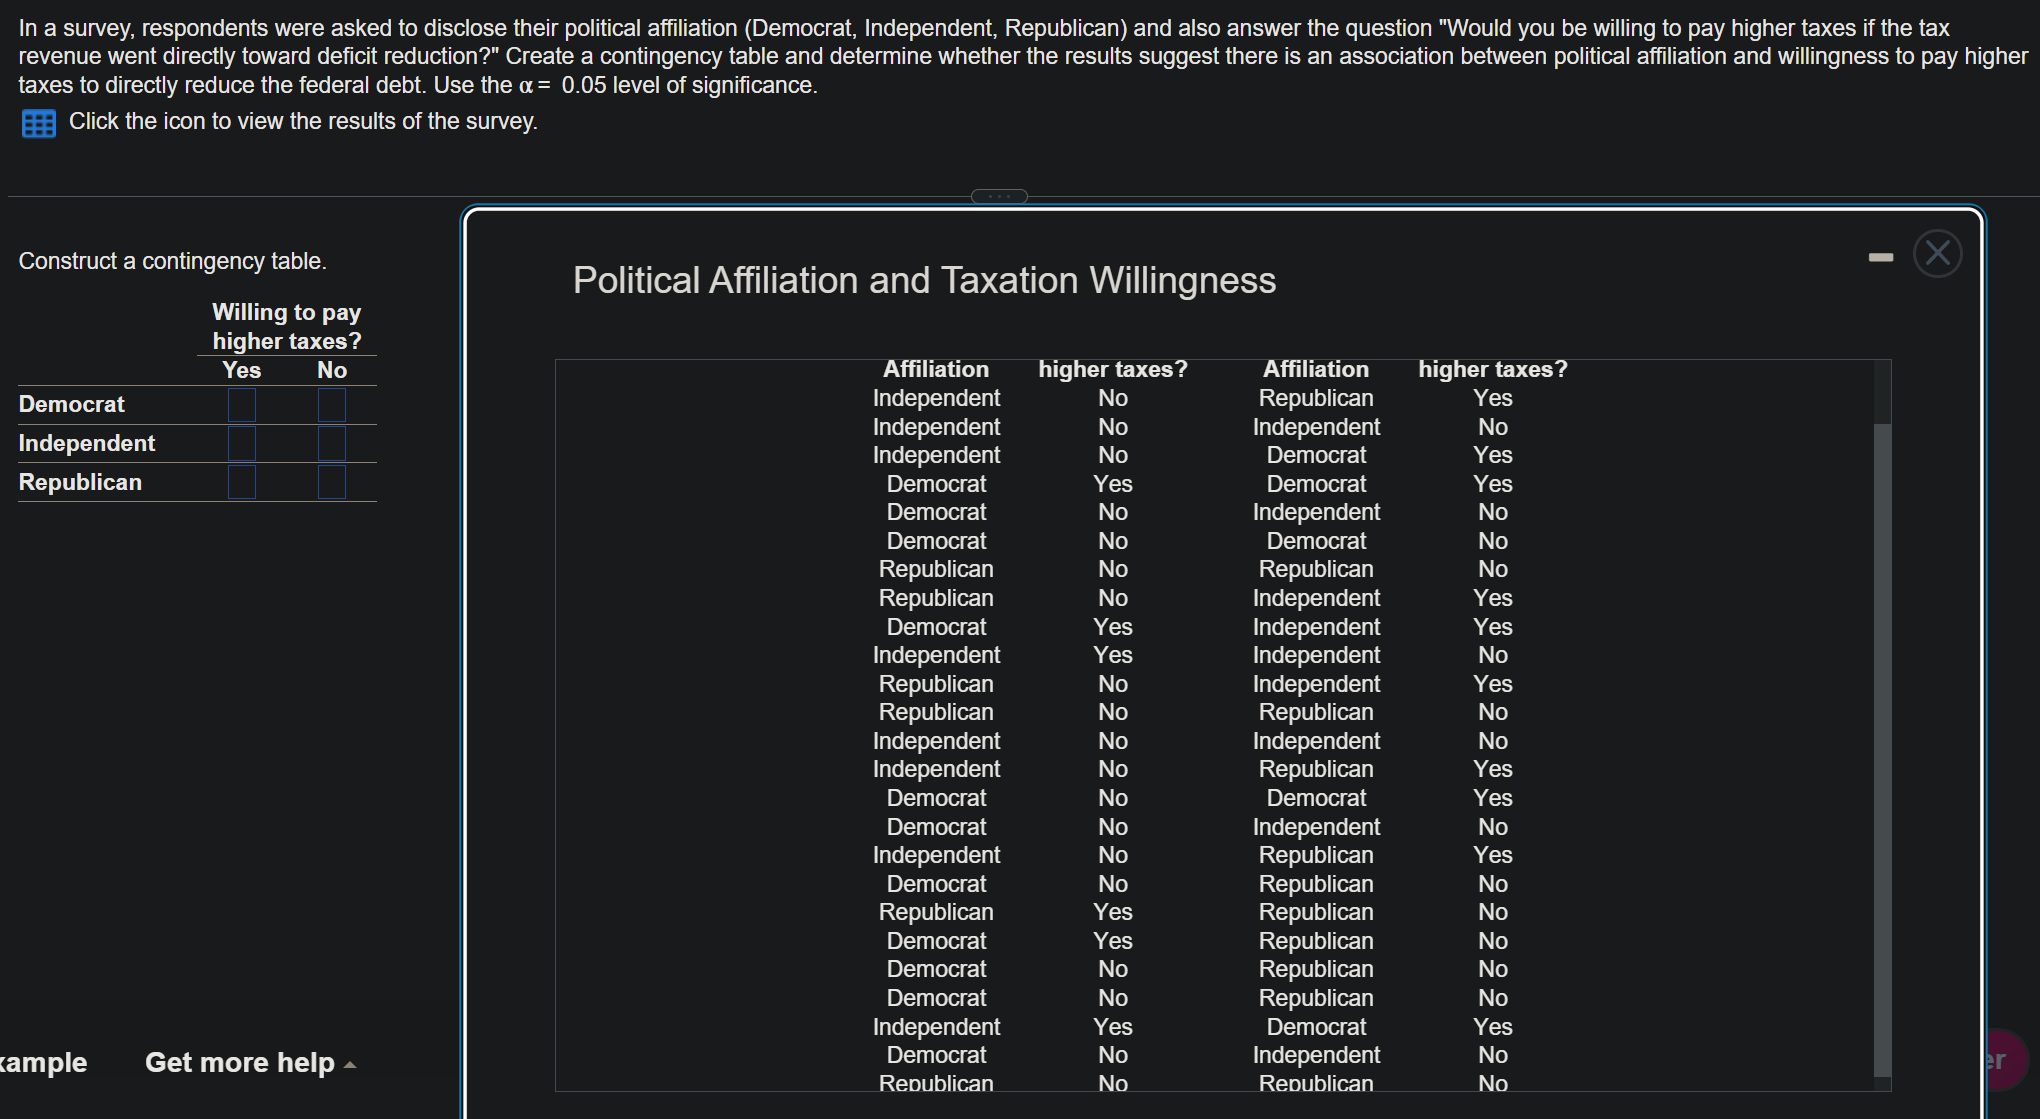Screen dimensions: 2040x1119
Task: Minimize the survey results popup
Action: [1880, 258]
